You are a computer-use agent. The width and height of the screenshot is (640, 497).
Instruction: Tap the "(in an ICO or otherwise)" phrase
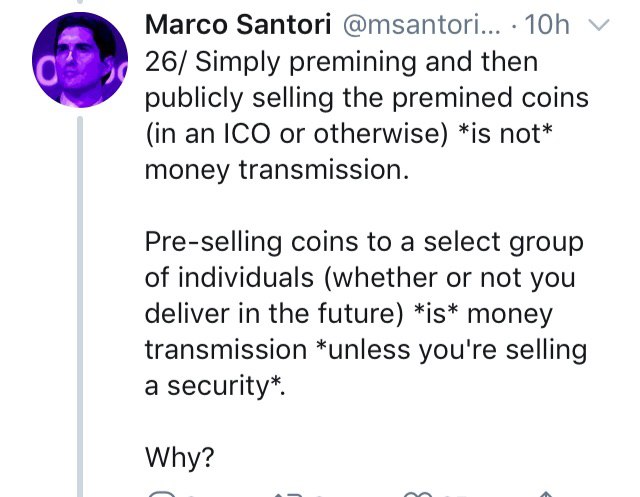[297, 134]
